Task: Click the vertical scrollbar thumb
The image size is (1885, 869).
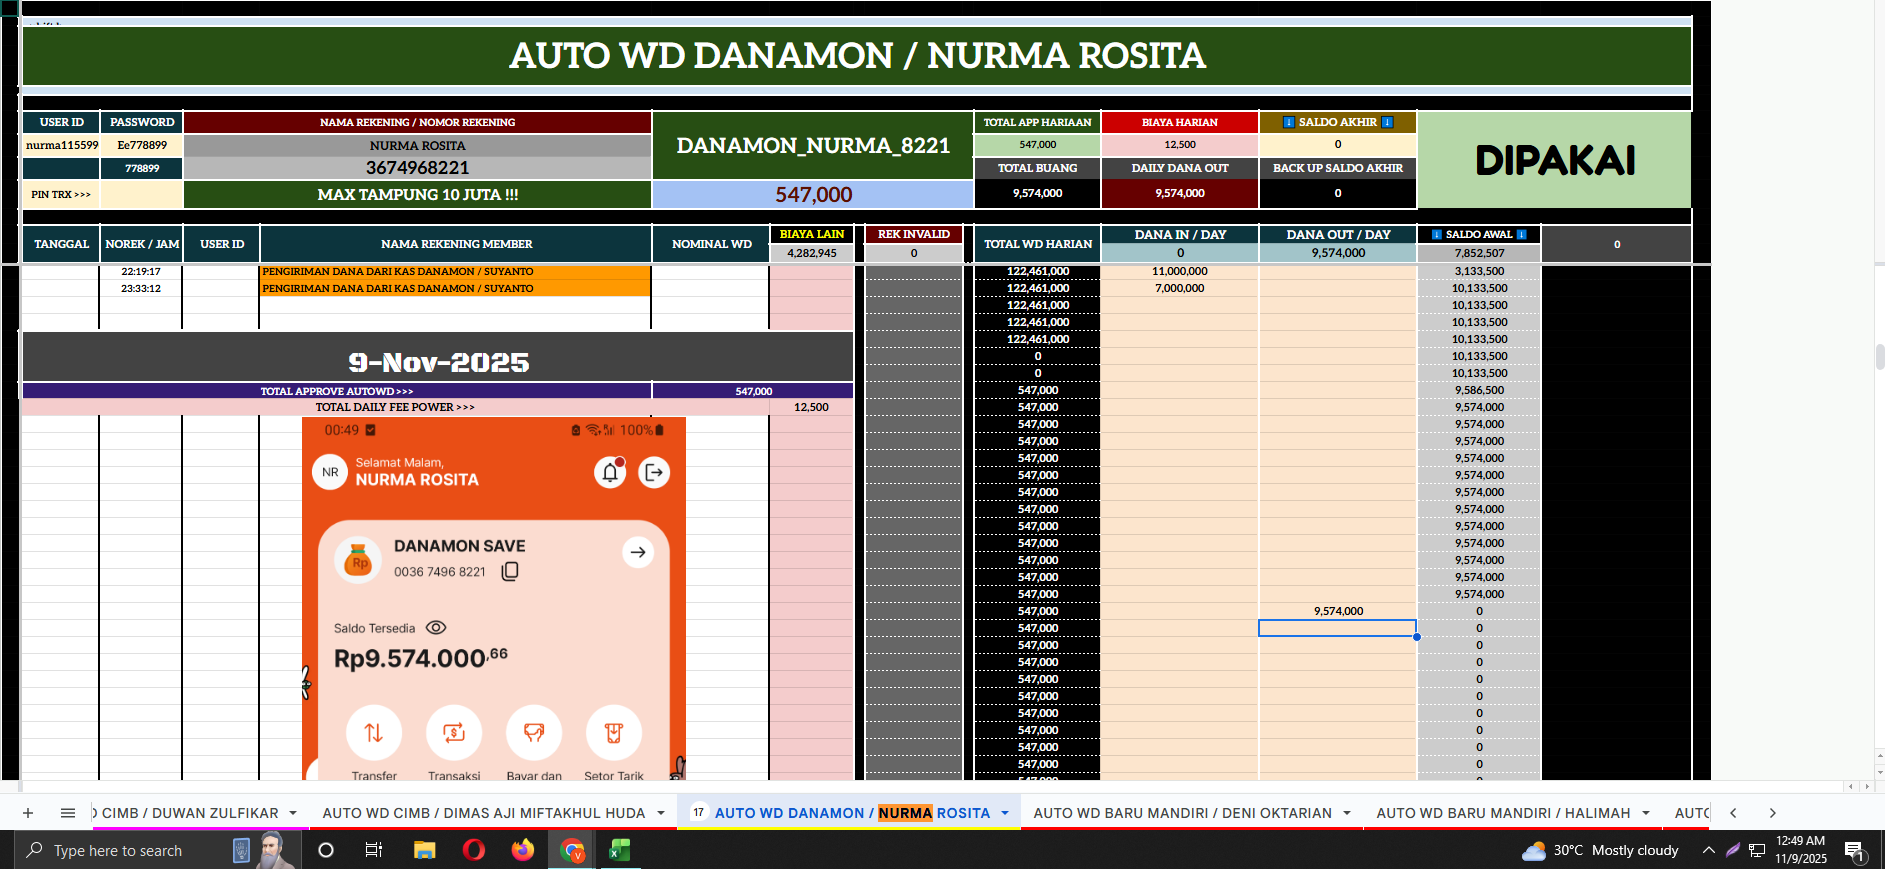Action: point(1879,357)
